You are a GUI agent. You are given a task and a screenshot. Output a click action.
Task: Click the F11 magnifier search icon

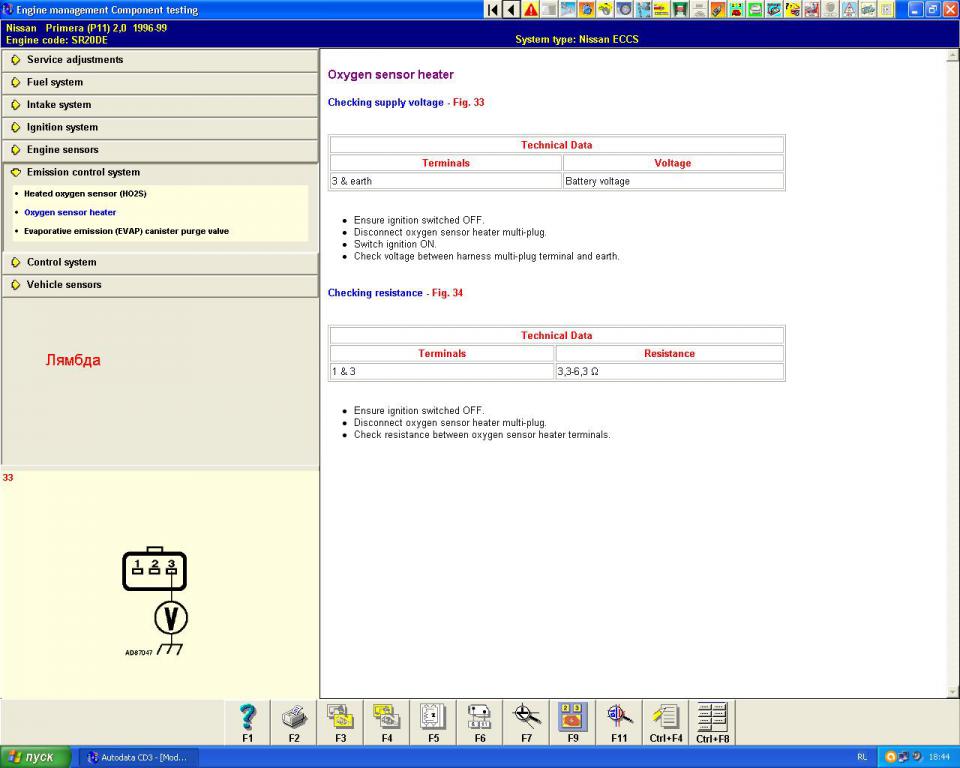pos(620,723)
